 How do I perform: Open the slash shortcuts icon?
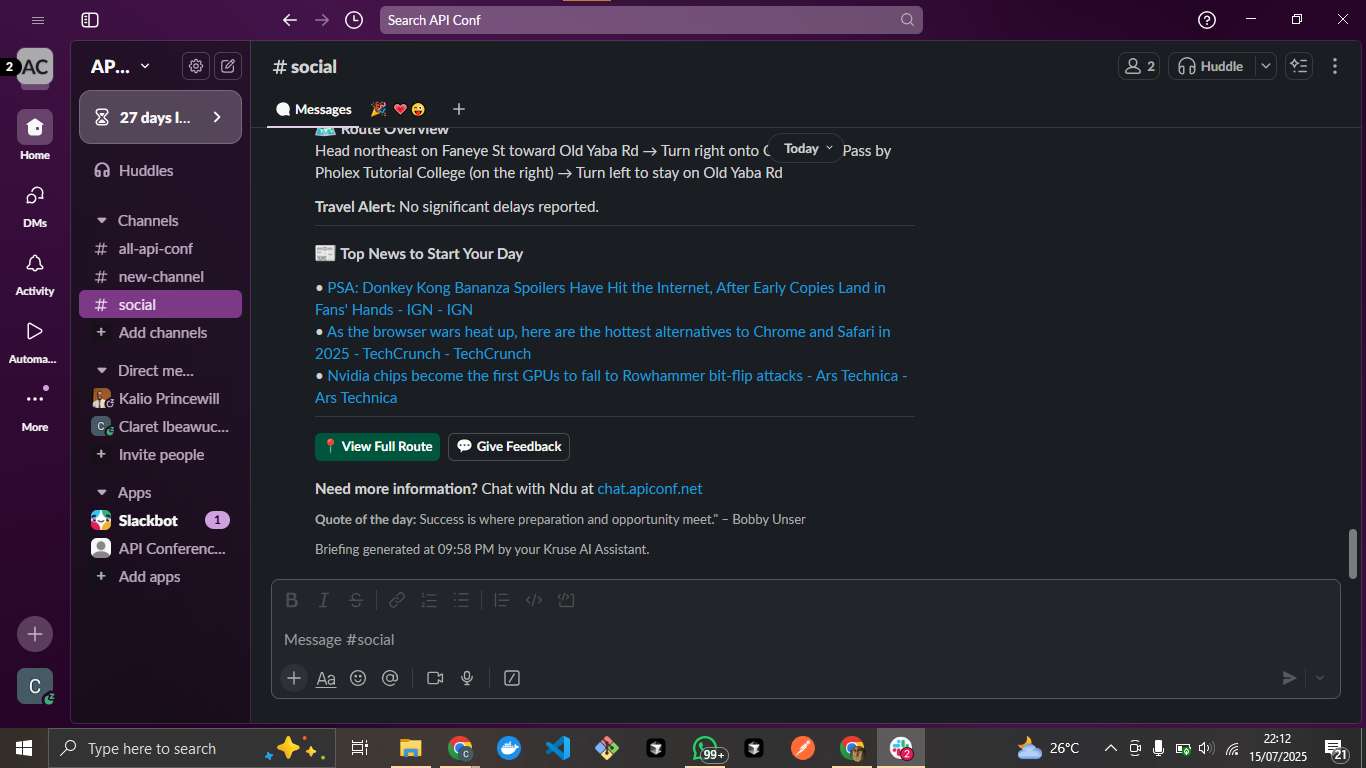pyautogui.click(x=512, y=678)
